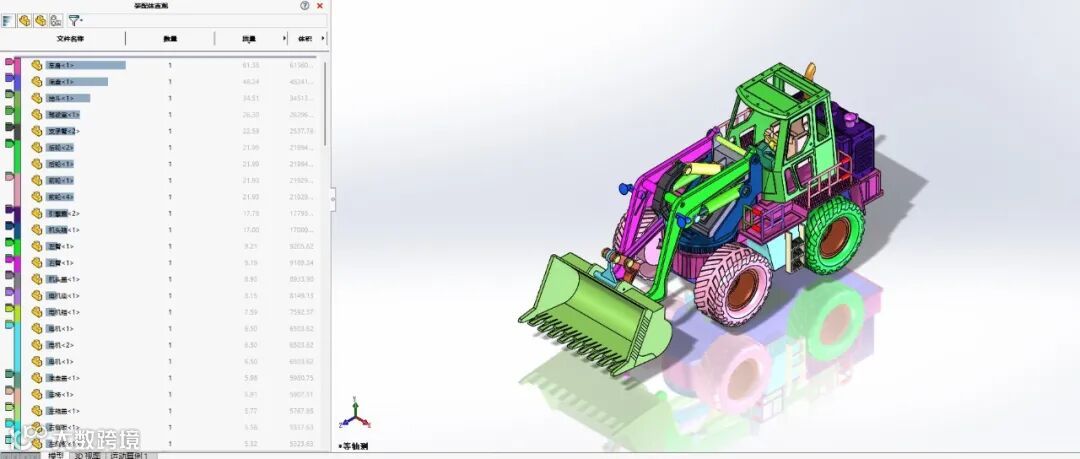Select the volume value 5980.75
1080x459 pixels.
coord(302,378)
